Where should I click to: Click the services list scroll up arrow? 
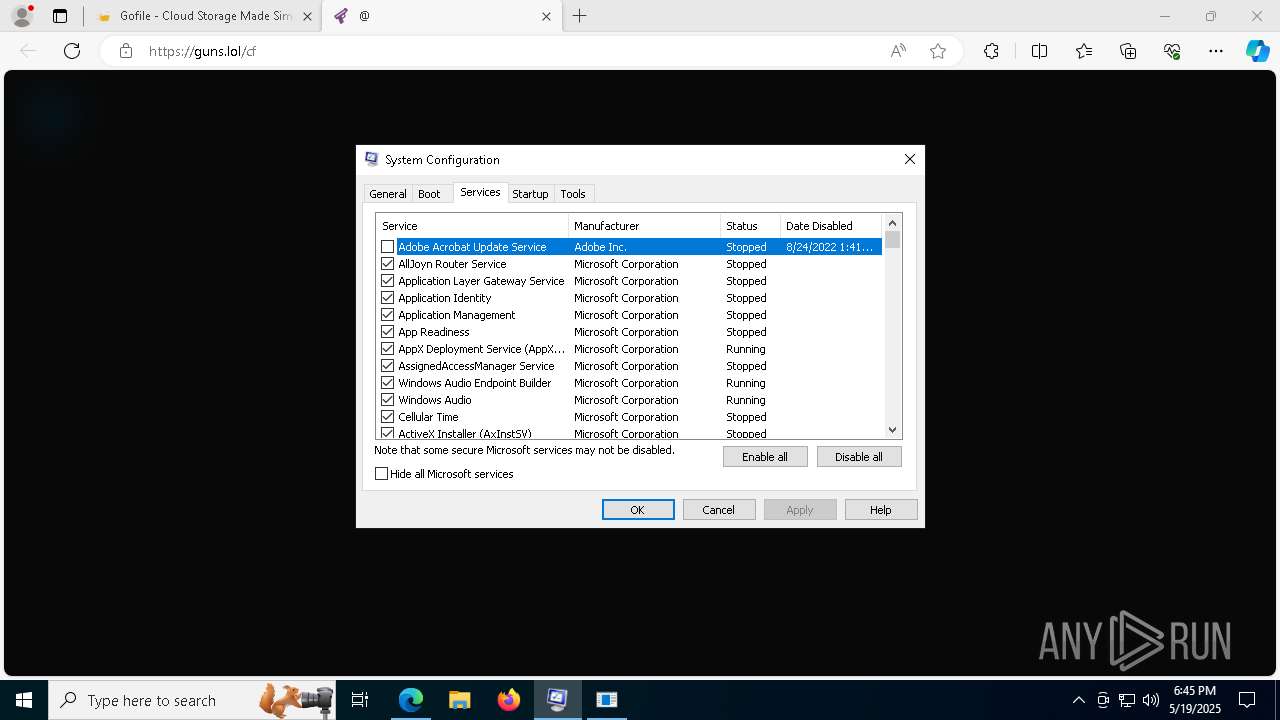(x=893, y=222)
